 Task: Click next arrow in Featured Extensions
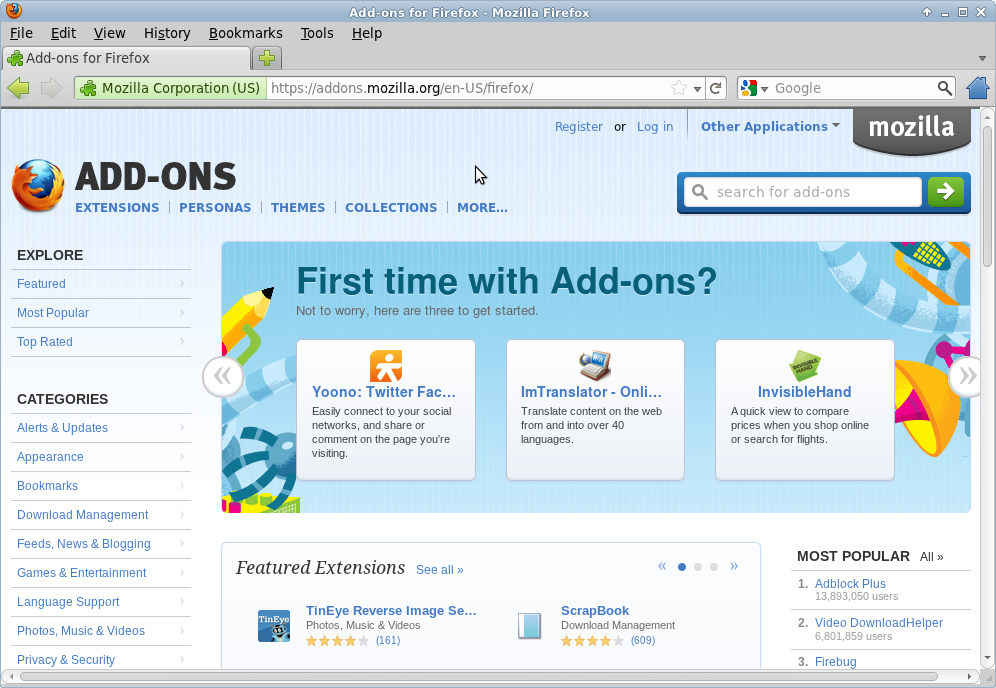[734, 566]
